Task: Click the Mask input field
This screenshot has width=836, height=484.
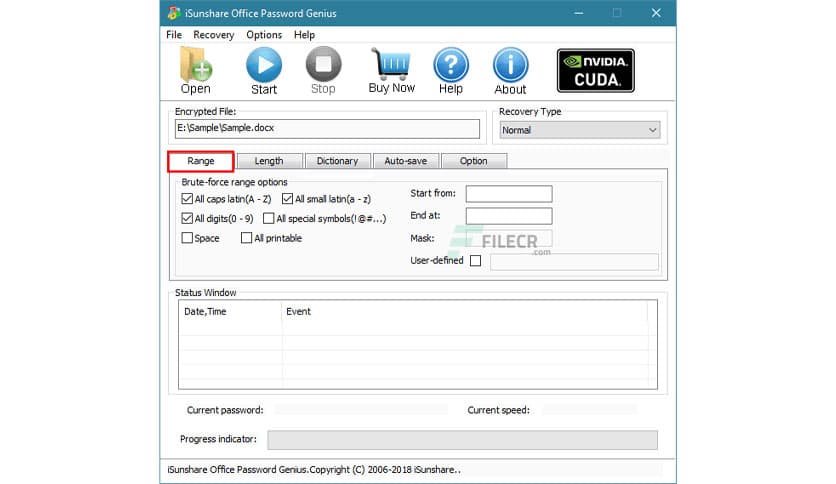Action: point(509,238)
